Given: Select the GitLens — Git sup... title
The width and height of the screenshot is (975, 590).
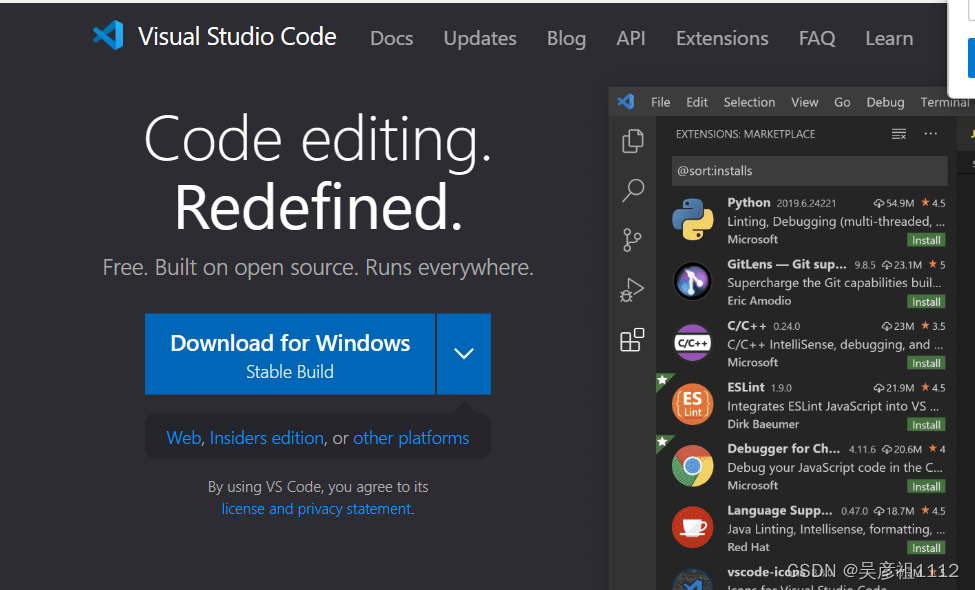Looking at the screenshot, I should (787, 264).
